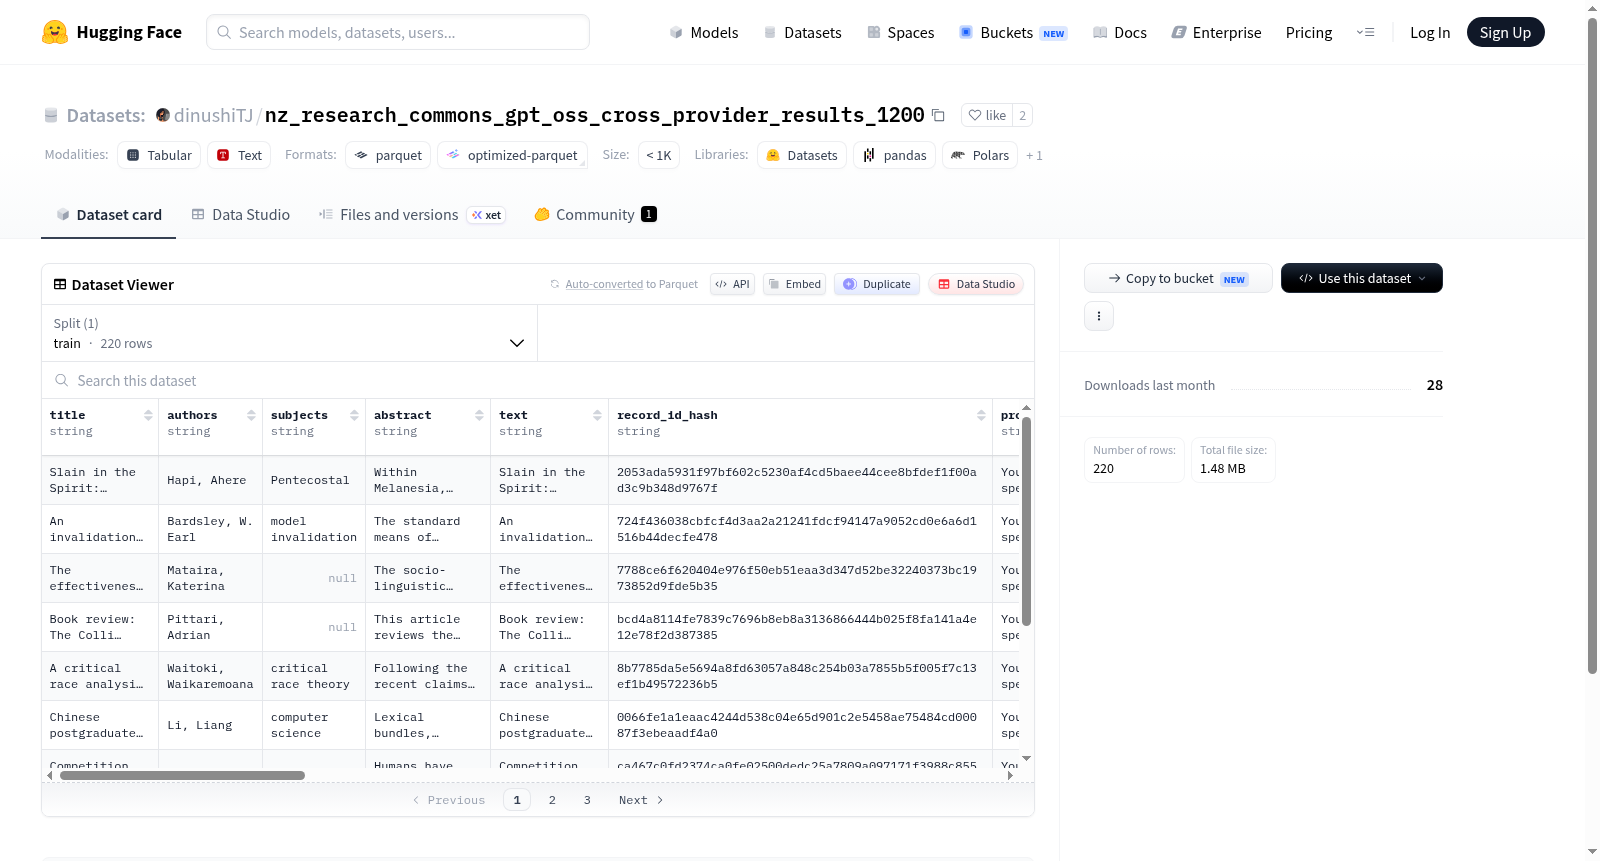Show the +1 more libraries
1600x861 pixels.
1034,156
